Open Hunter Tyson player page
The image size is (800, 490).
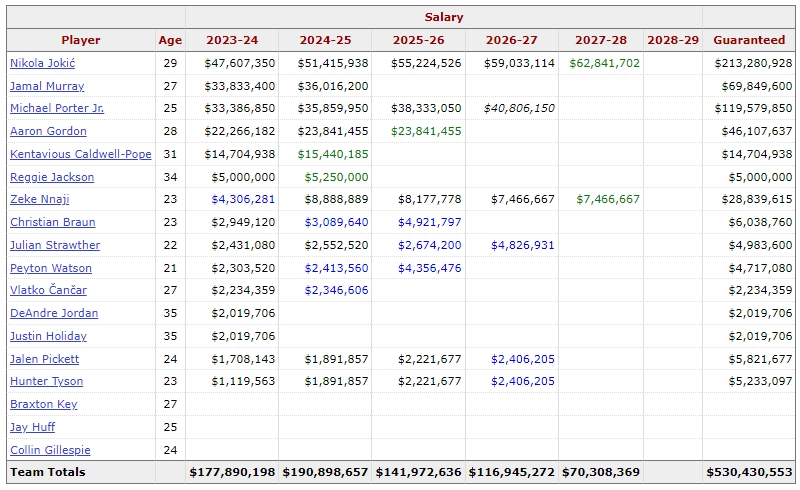click(x=46, y=381)
